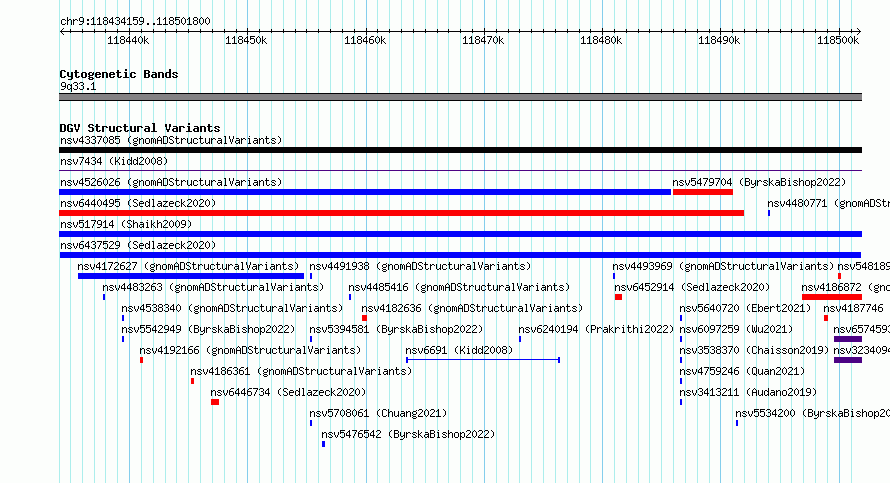890x483 pixels.
Task: Click the Cytogenetic Bands track title
Action: tap(119, 74)
